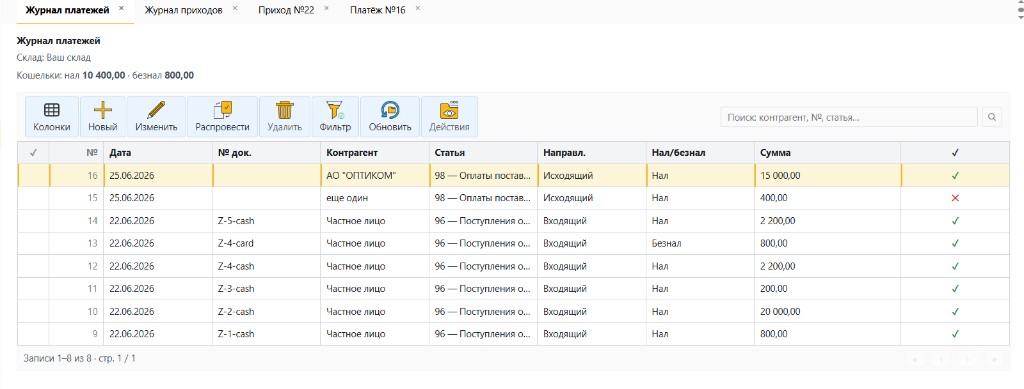
Task: Open the Фильтр funnel button
Action: [x=335, y=117]
